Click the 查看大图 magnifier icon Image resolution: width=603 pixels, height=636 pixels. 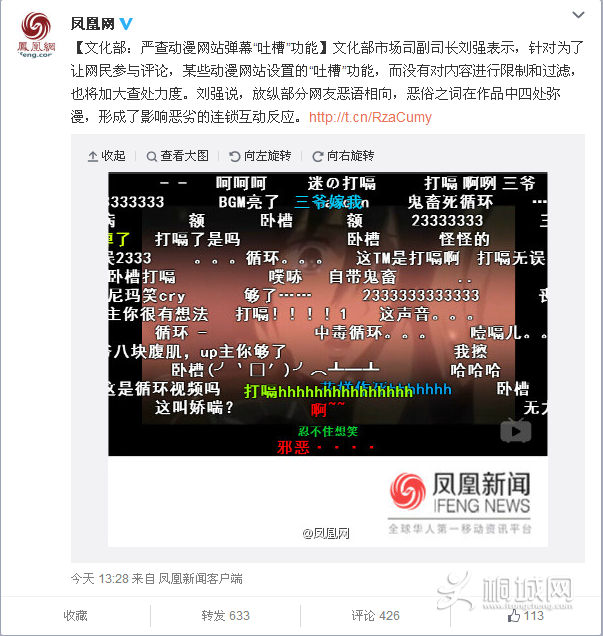click(x=151, y=157)
